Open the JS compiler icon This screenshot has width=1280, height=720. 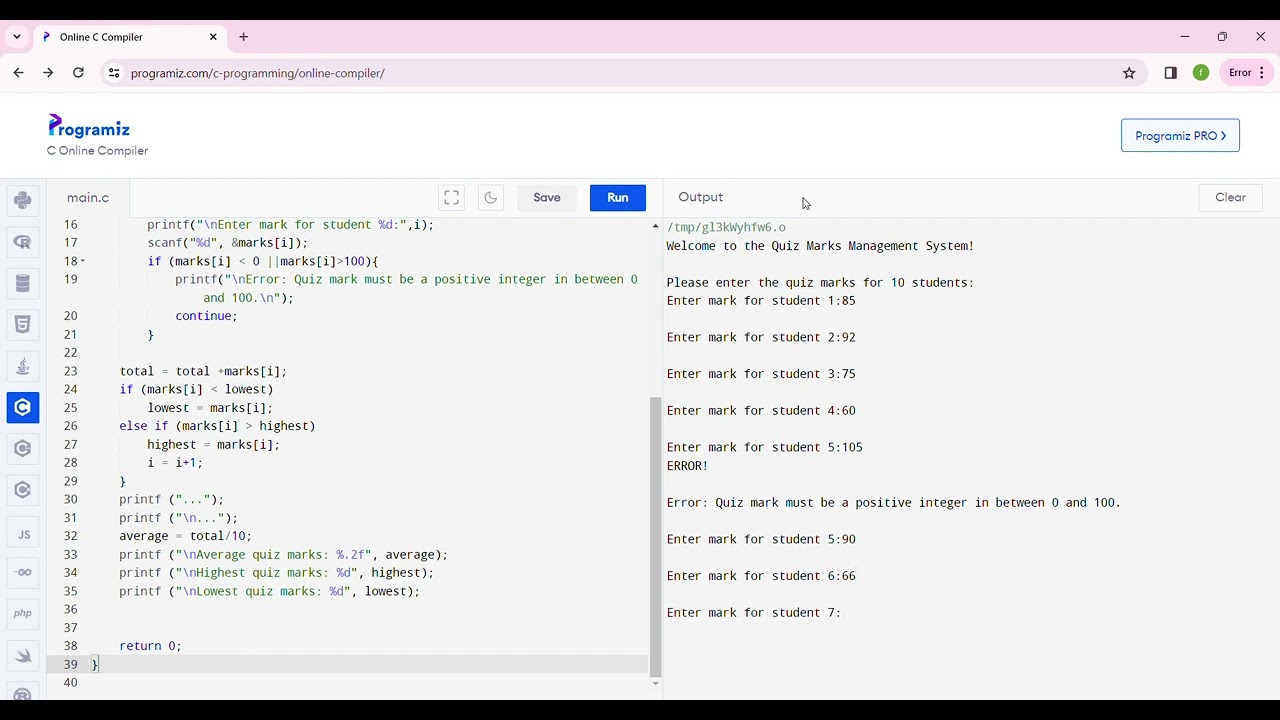pyautogui.click(x=23, y=534)
